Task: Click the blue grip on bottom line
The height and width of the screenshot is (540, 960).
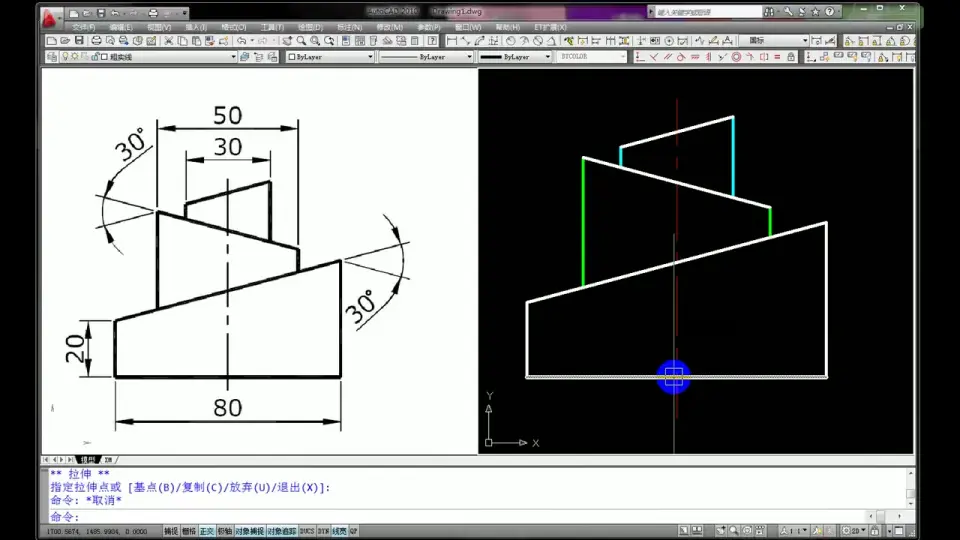Action: (673, 377)
